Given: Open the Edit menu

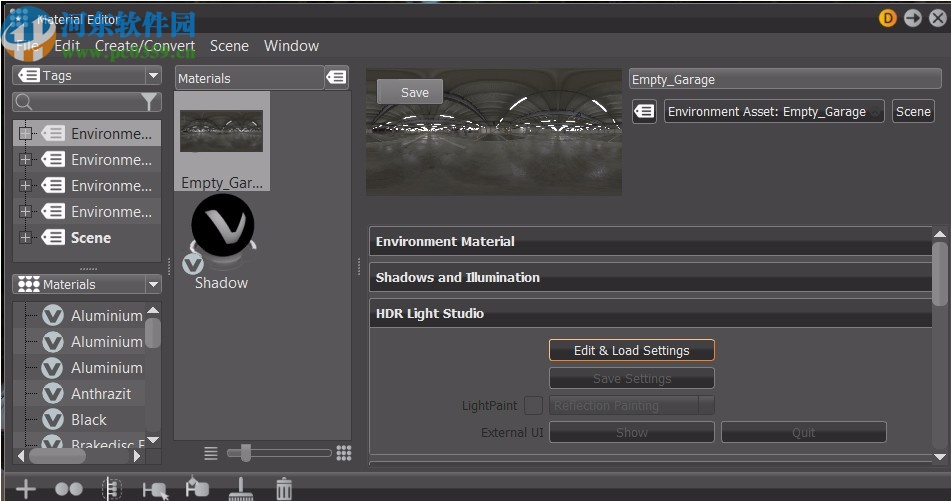Looking at the screenshot, I should pyautogui.click(x=67, y=46).
